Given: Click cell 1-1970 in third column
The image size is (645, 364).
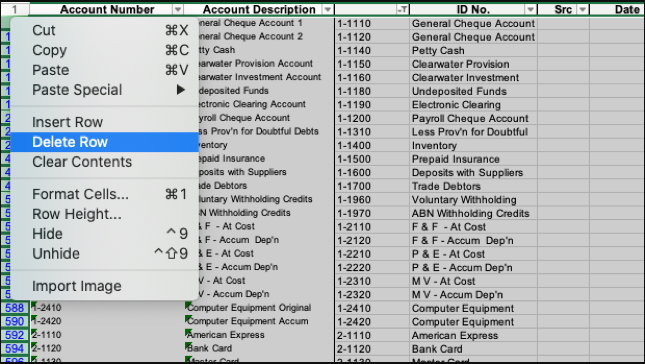Looking at the screenshot, I should coord(372,213).
